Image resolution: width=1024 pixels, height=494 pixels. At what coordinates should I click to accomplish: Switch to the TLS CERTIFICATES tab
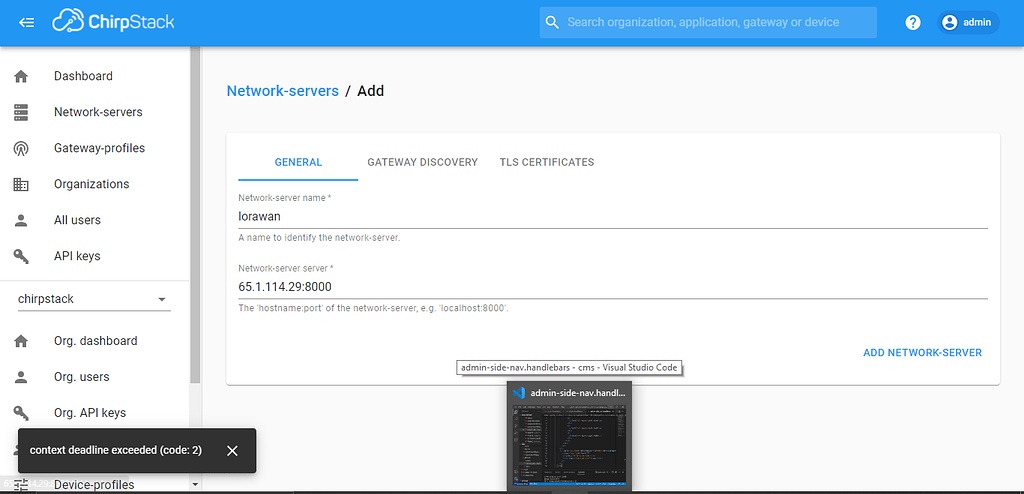tap(547, 162)
